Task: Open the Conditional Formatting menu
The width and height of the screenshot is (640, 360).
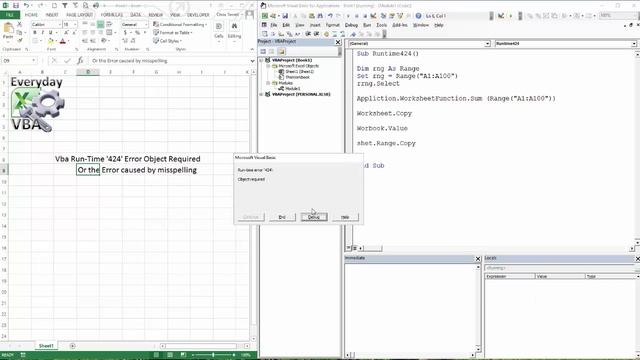Action: tap(180, 24)
